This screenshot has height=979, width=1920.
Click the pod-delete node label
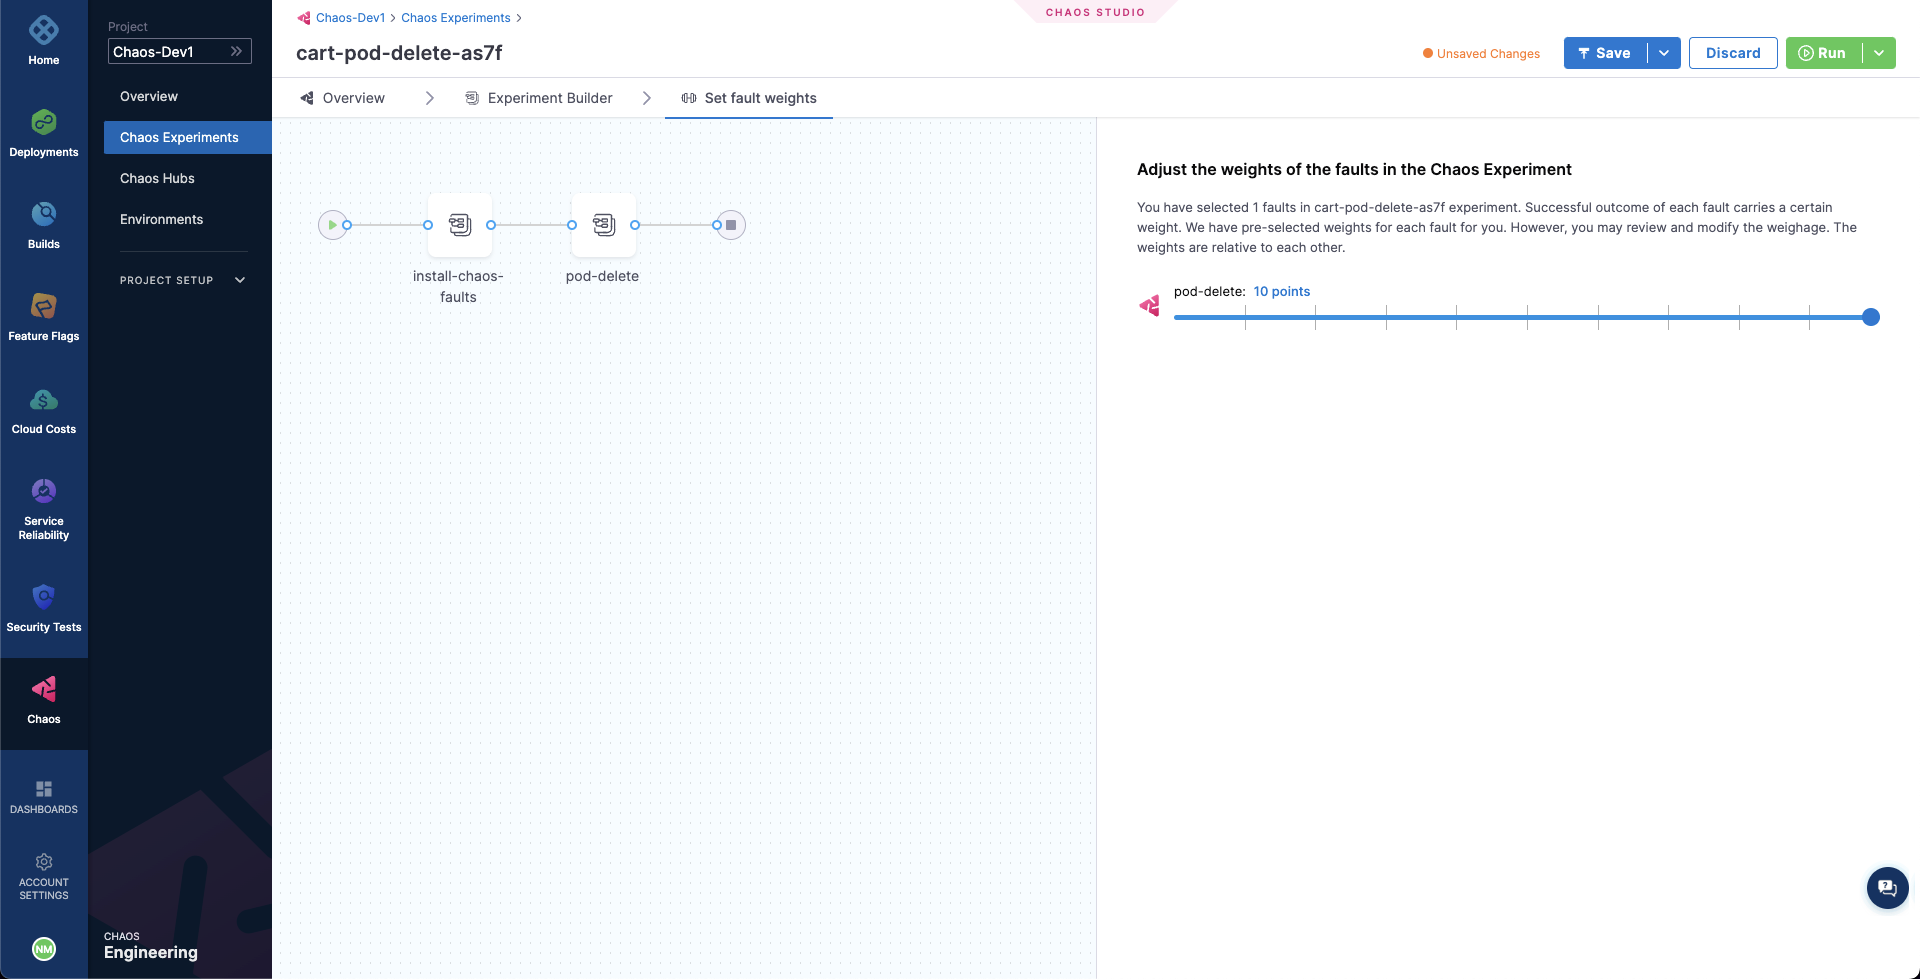coord(602,276)
